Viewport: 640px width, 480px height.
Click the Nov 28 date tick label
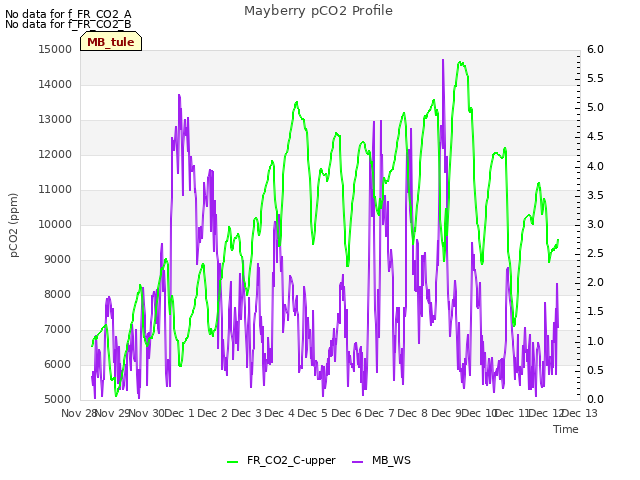(78, 413)
